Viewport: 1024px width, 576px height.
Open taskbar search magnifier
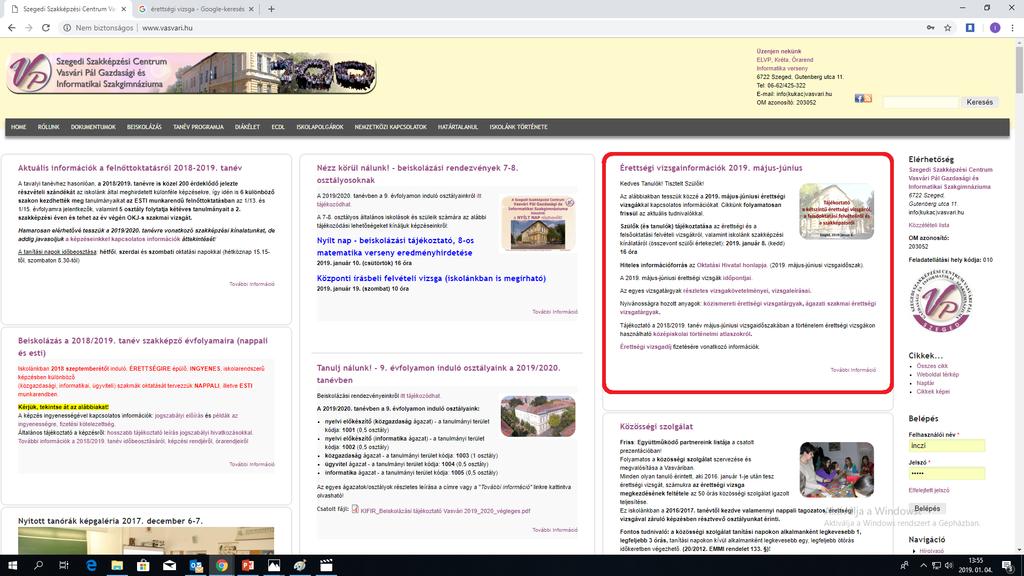tap(38, 566)
